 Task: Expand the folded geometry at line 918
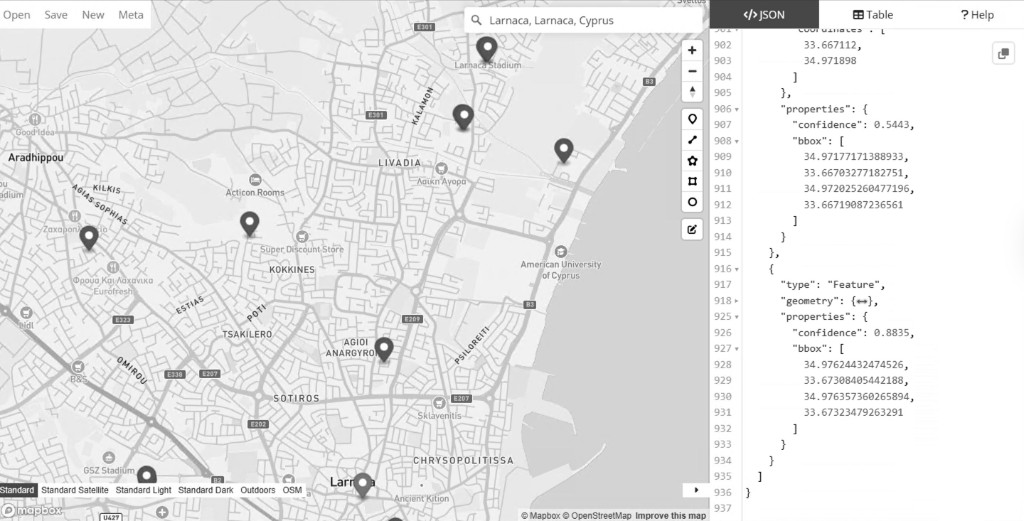[737, 302]
